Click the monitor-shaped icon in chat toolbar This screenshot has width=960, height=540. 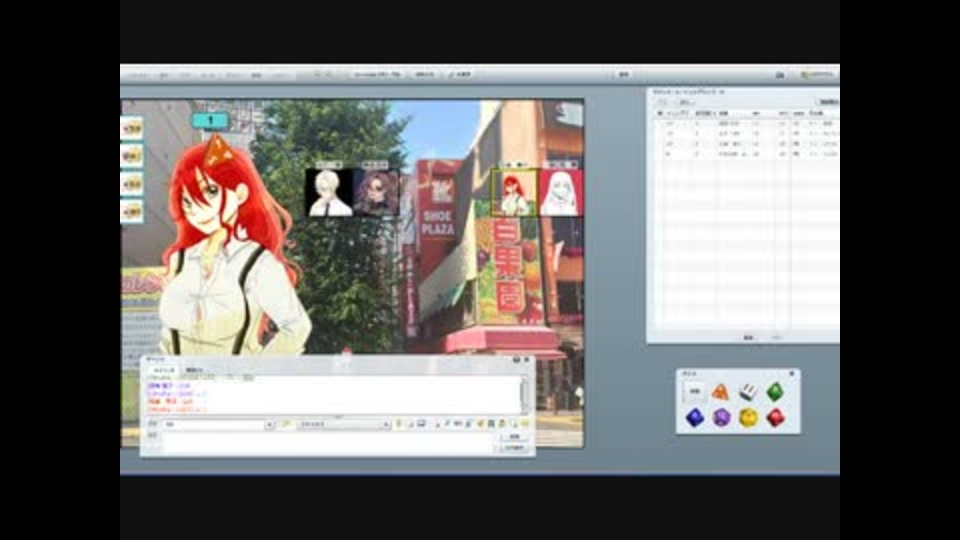tap(421, 424)
